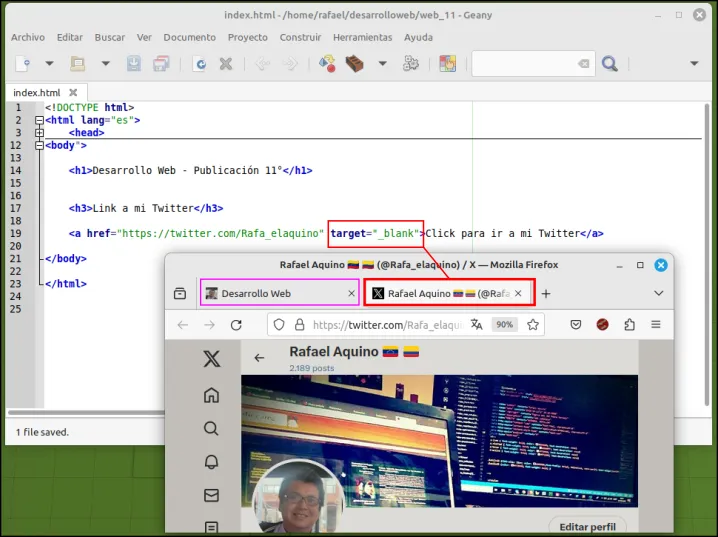Expand the folded head tag marker

[39, 133]
